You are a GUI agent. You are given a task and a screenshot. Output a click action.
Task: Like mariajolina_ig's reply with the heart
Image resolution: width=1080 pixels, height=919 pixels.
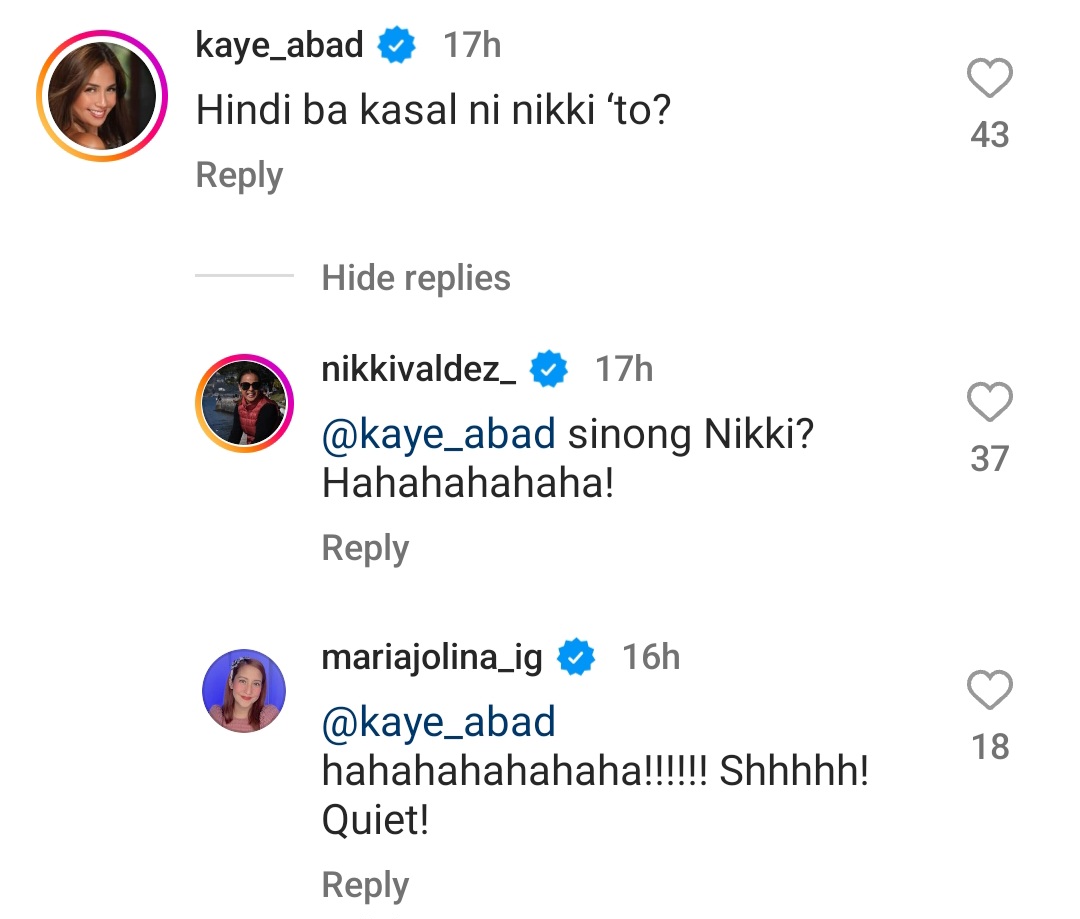coord(989,691)
